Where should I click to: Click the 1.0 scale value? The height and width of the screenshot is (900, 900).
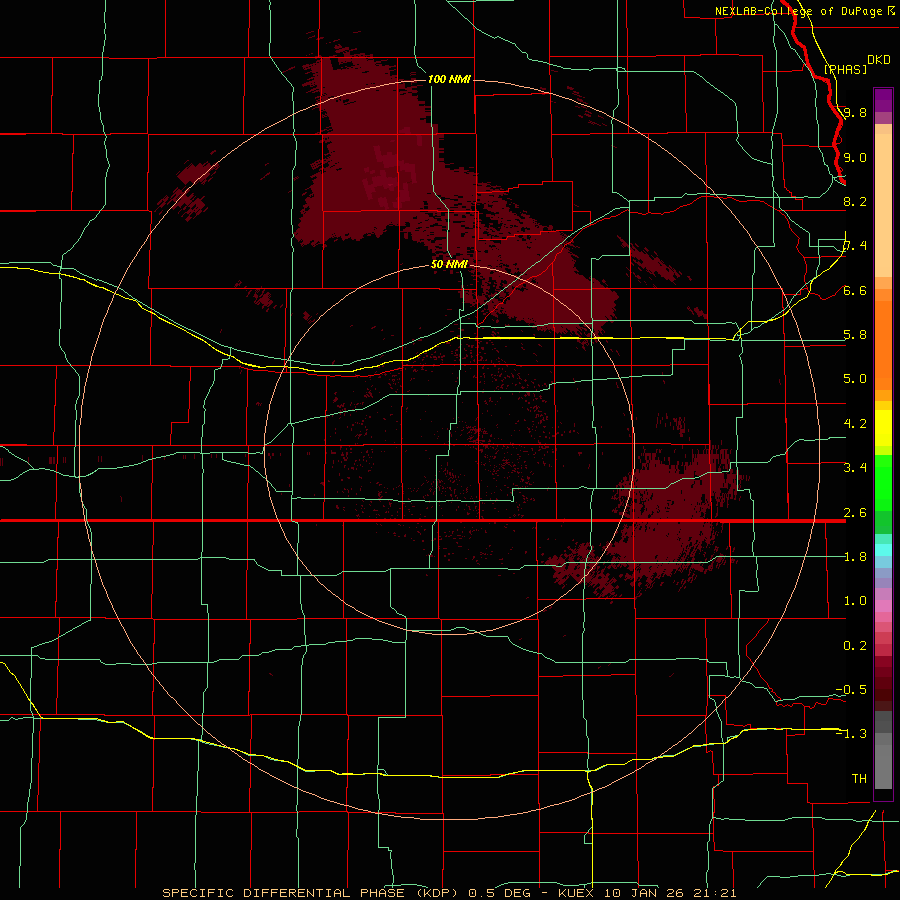pyautogui.click(x=855, y=601)
